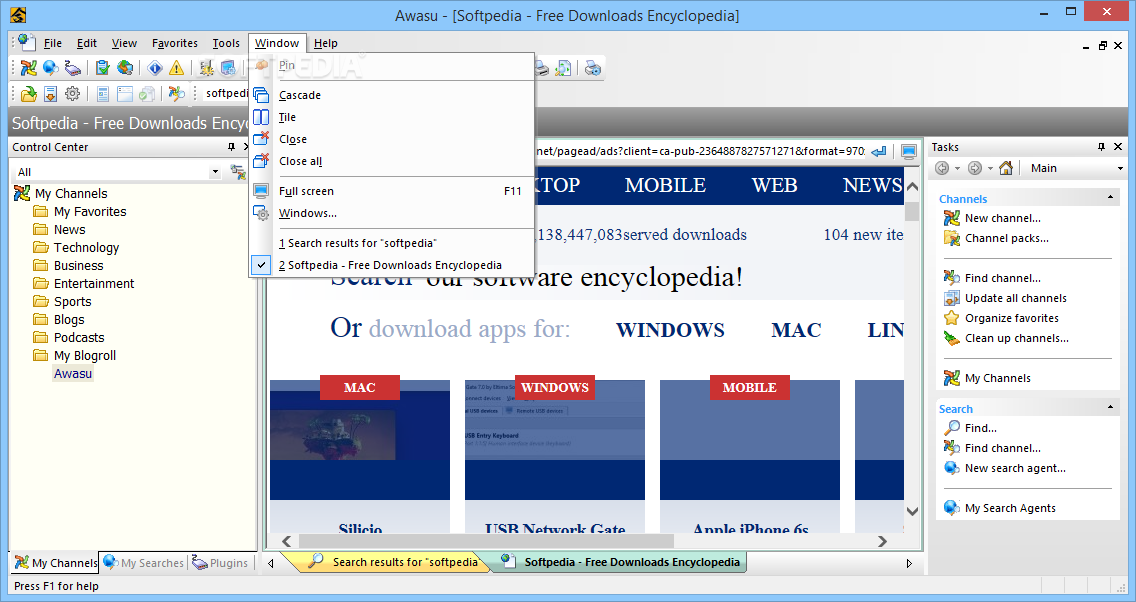Switch to the My Searches tab

point(144,563)
